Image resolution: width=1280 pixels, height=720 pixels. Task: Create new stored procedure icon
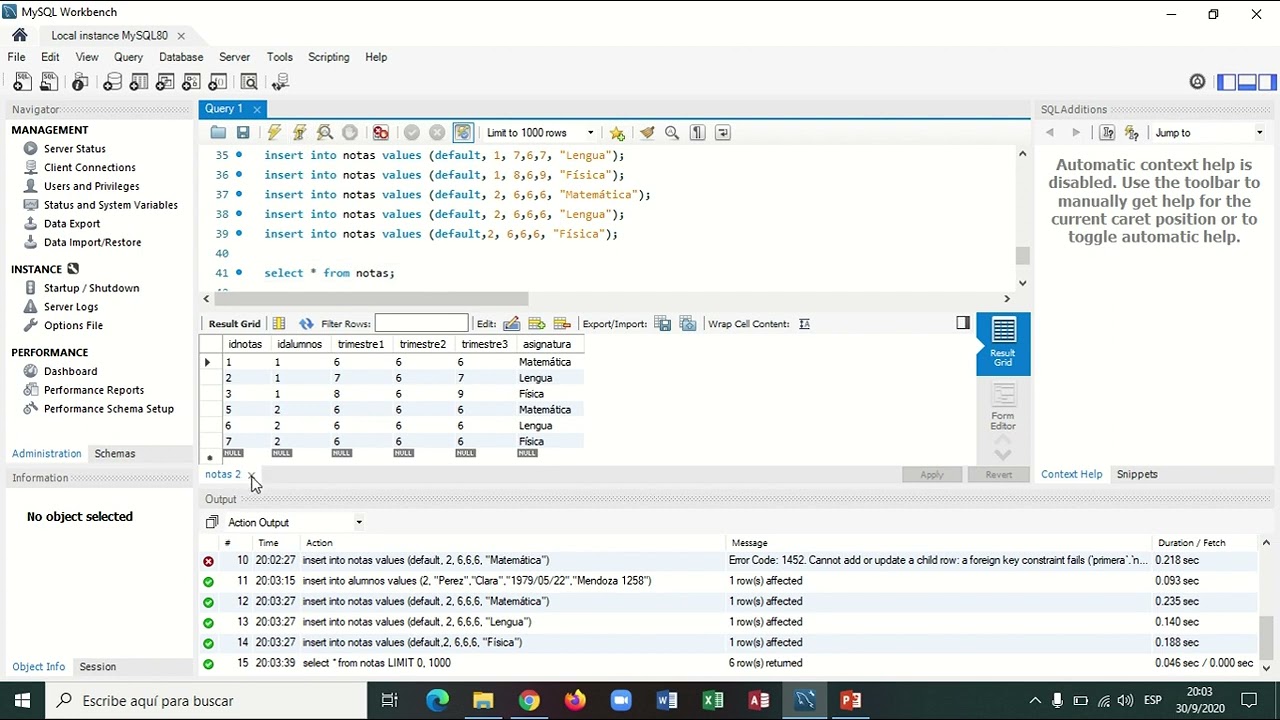(192, 82)
